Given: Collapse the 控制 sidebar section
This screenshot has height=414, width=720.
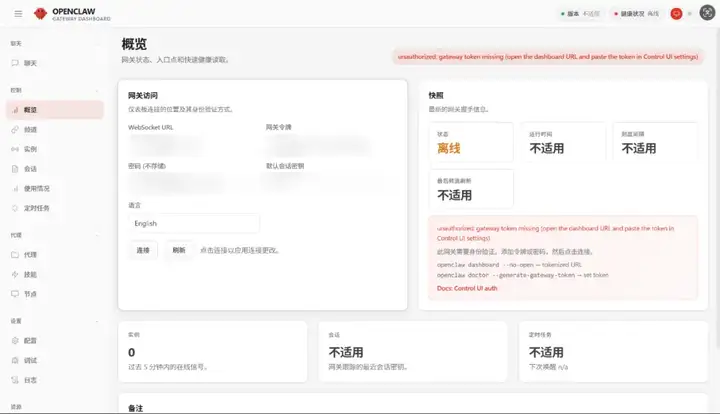Looking at the screenshot, I should click(55, 90).
